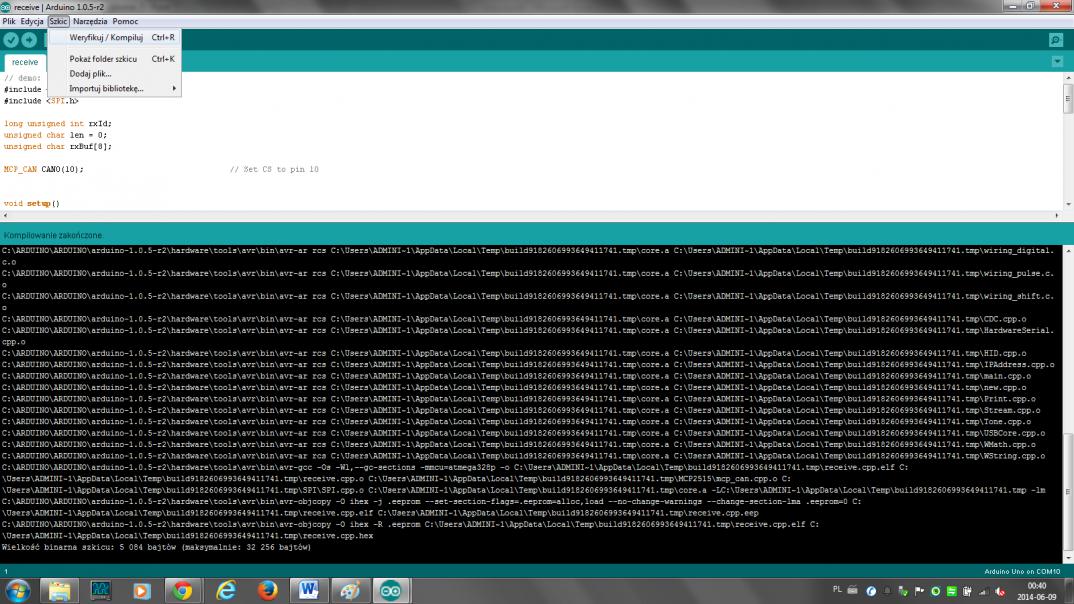Click 'Wielkość binarna szkicu' console line
Screen dimensions: 1074x604
pyautogui.click(x=156, y=547)
